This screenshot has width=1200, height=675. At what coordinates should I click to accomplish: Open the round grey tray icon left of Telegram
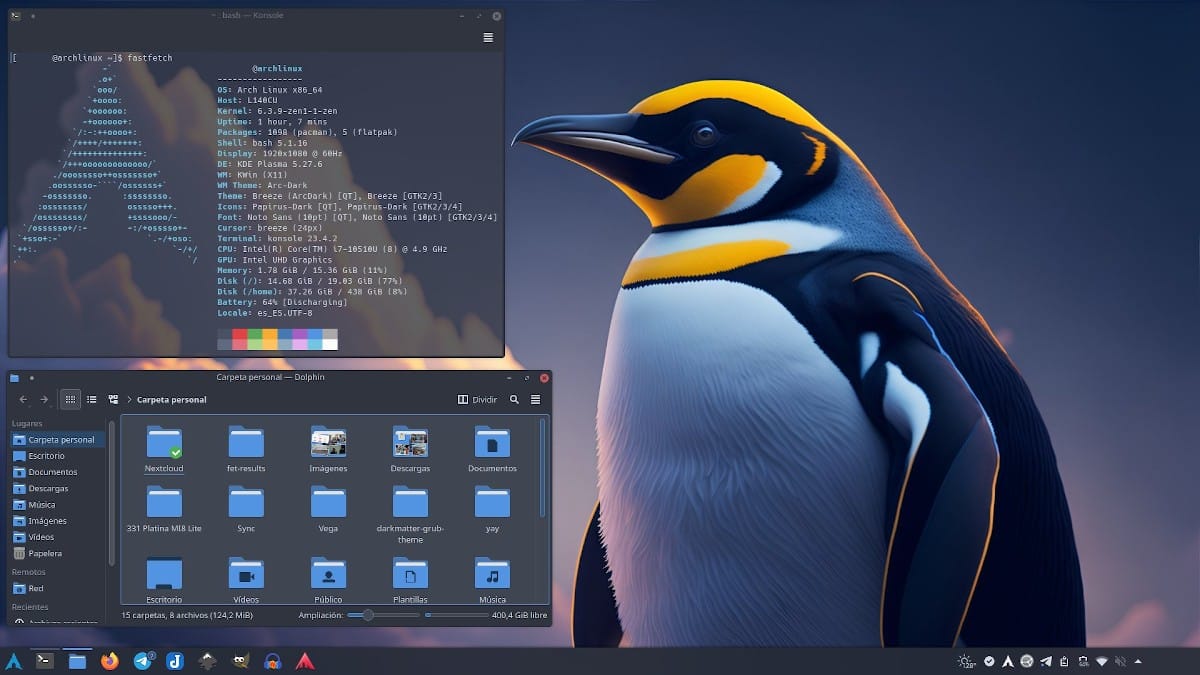point(1027,661)
